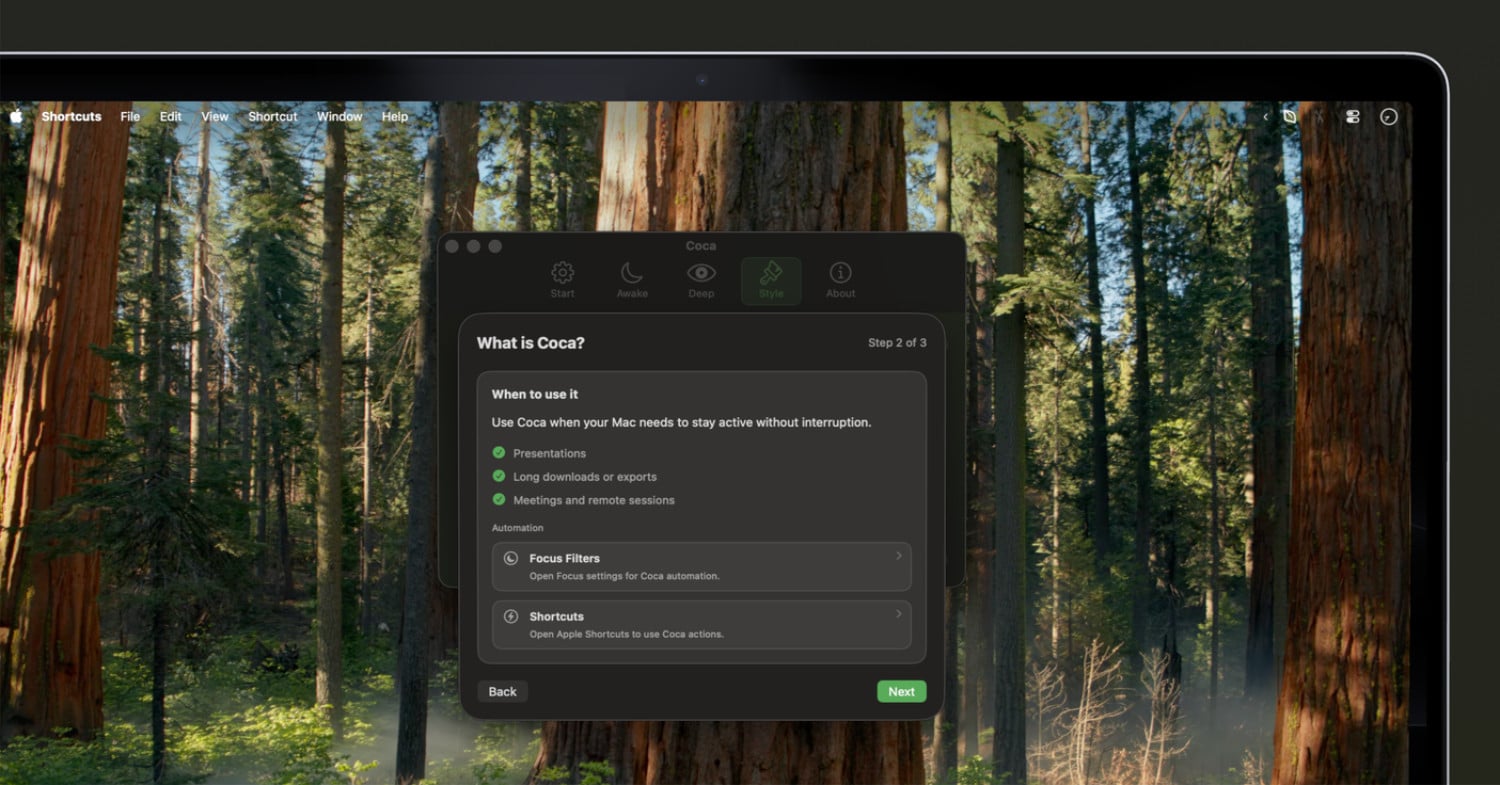Click the Focus Filters row chevron
The width and height of the screenshot is (1500, 785).
(899, 556)
